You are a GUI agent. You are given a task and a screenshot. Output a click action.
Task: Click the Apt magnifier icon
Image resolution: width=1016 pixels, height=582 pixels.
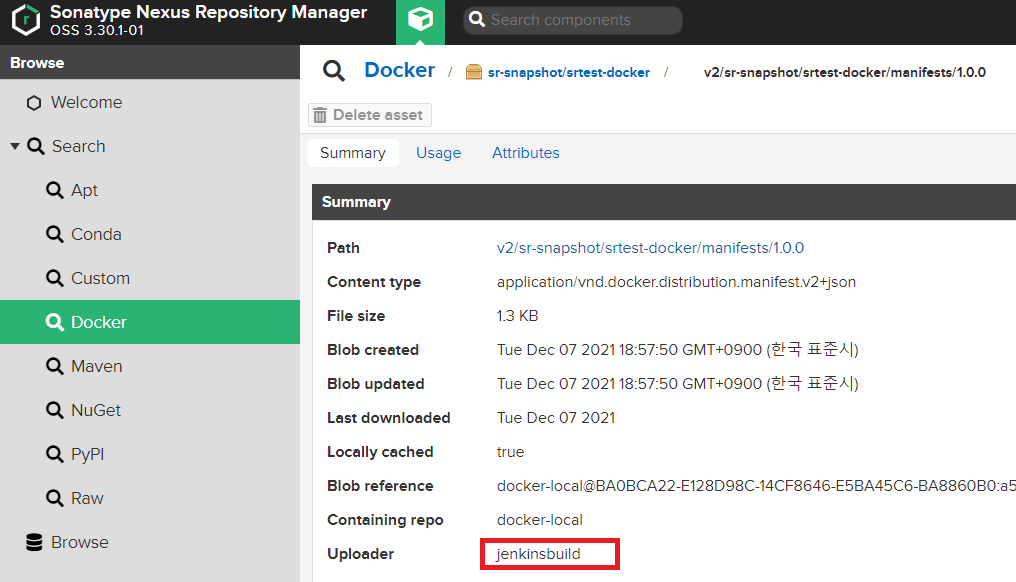click(x=55, y=191)
